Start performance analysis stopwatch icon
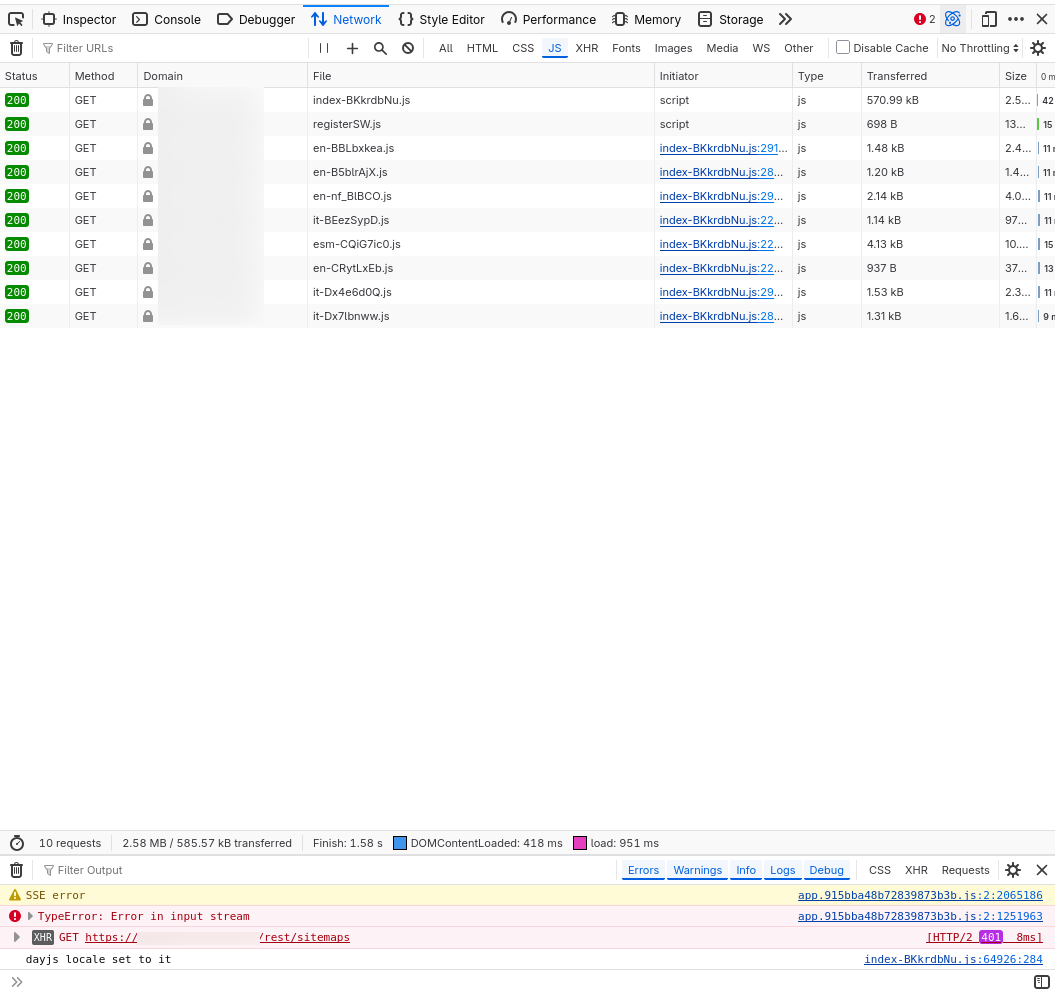 click(x=17, y=843)
